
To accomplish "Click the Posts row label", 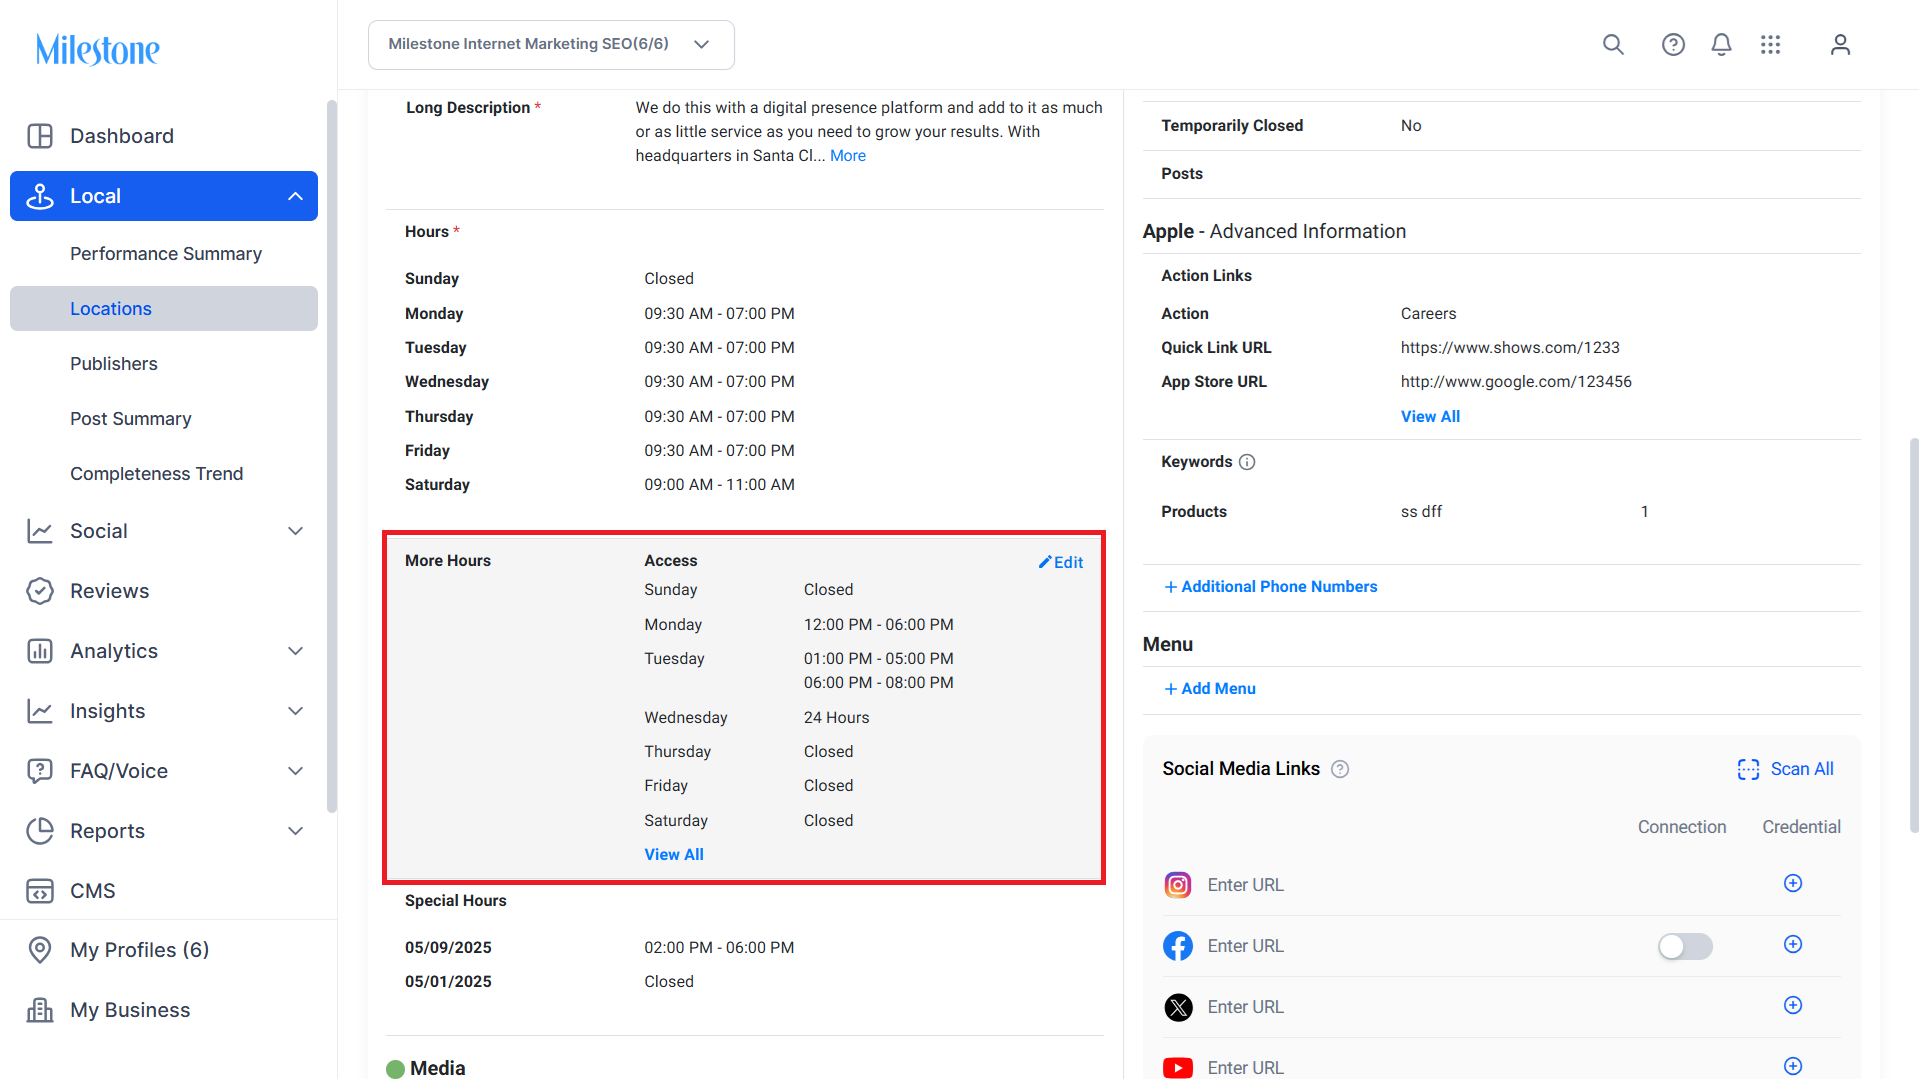I will point(1182,174).
